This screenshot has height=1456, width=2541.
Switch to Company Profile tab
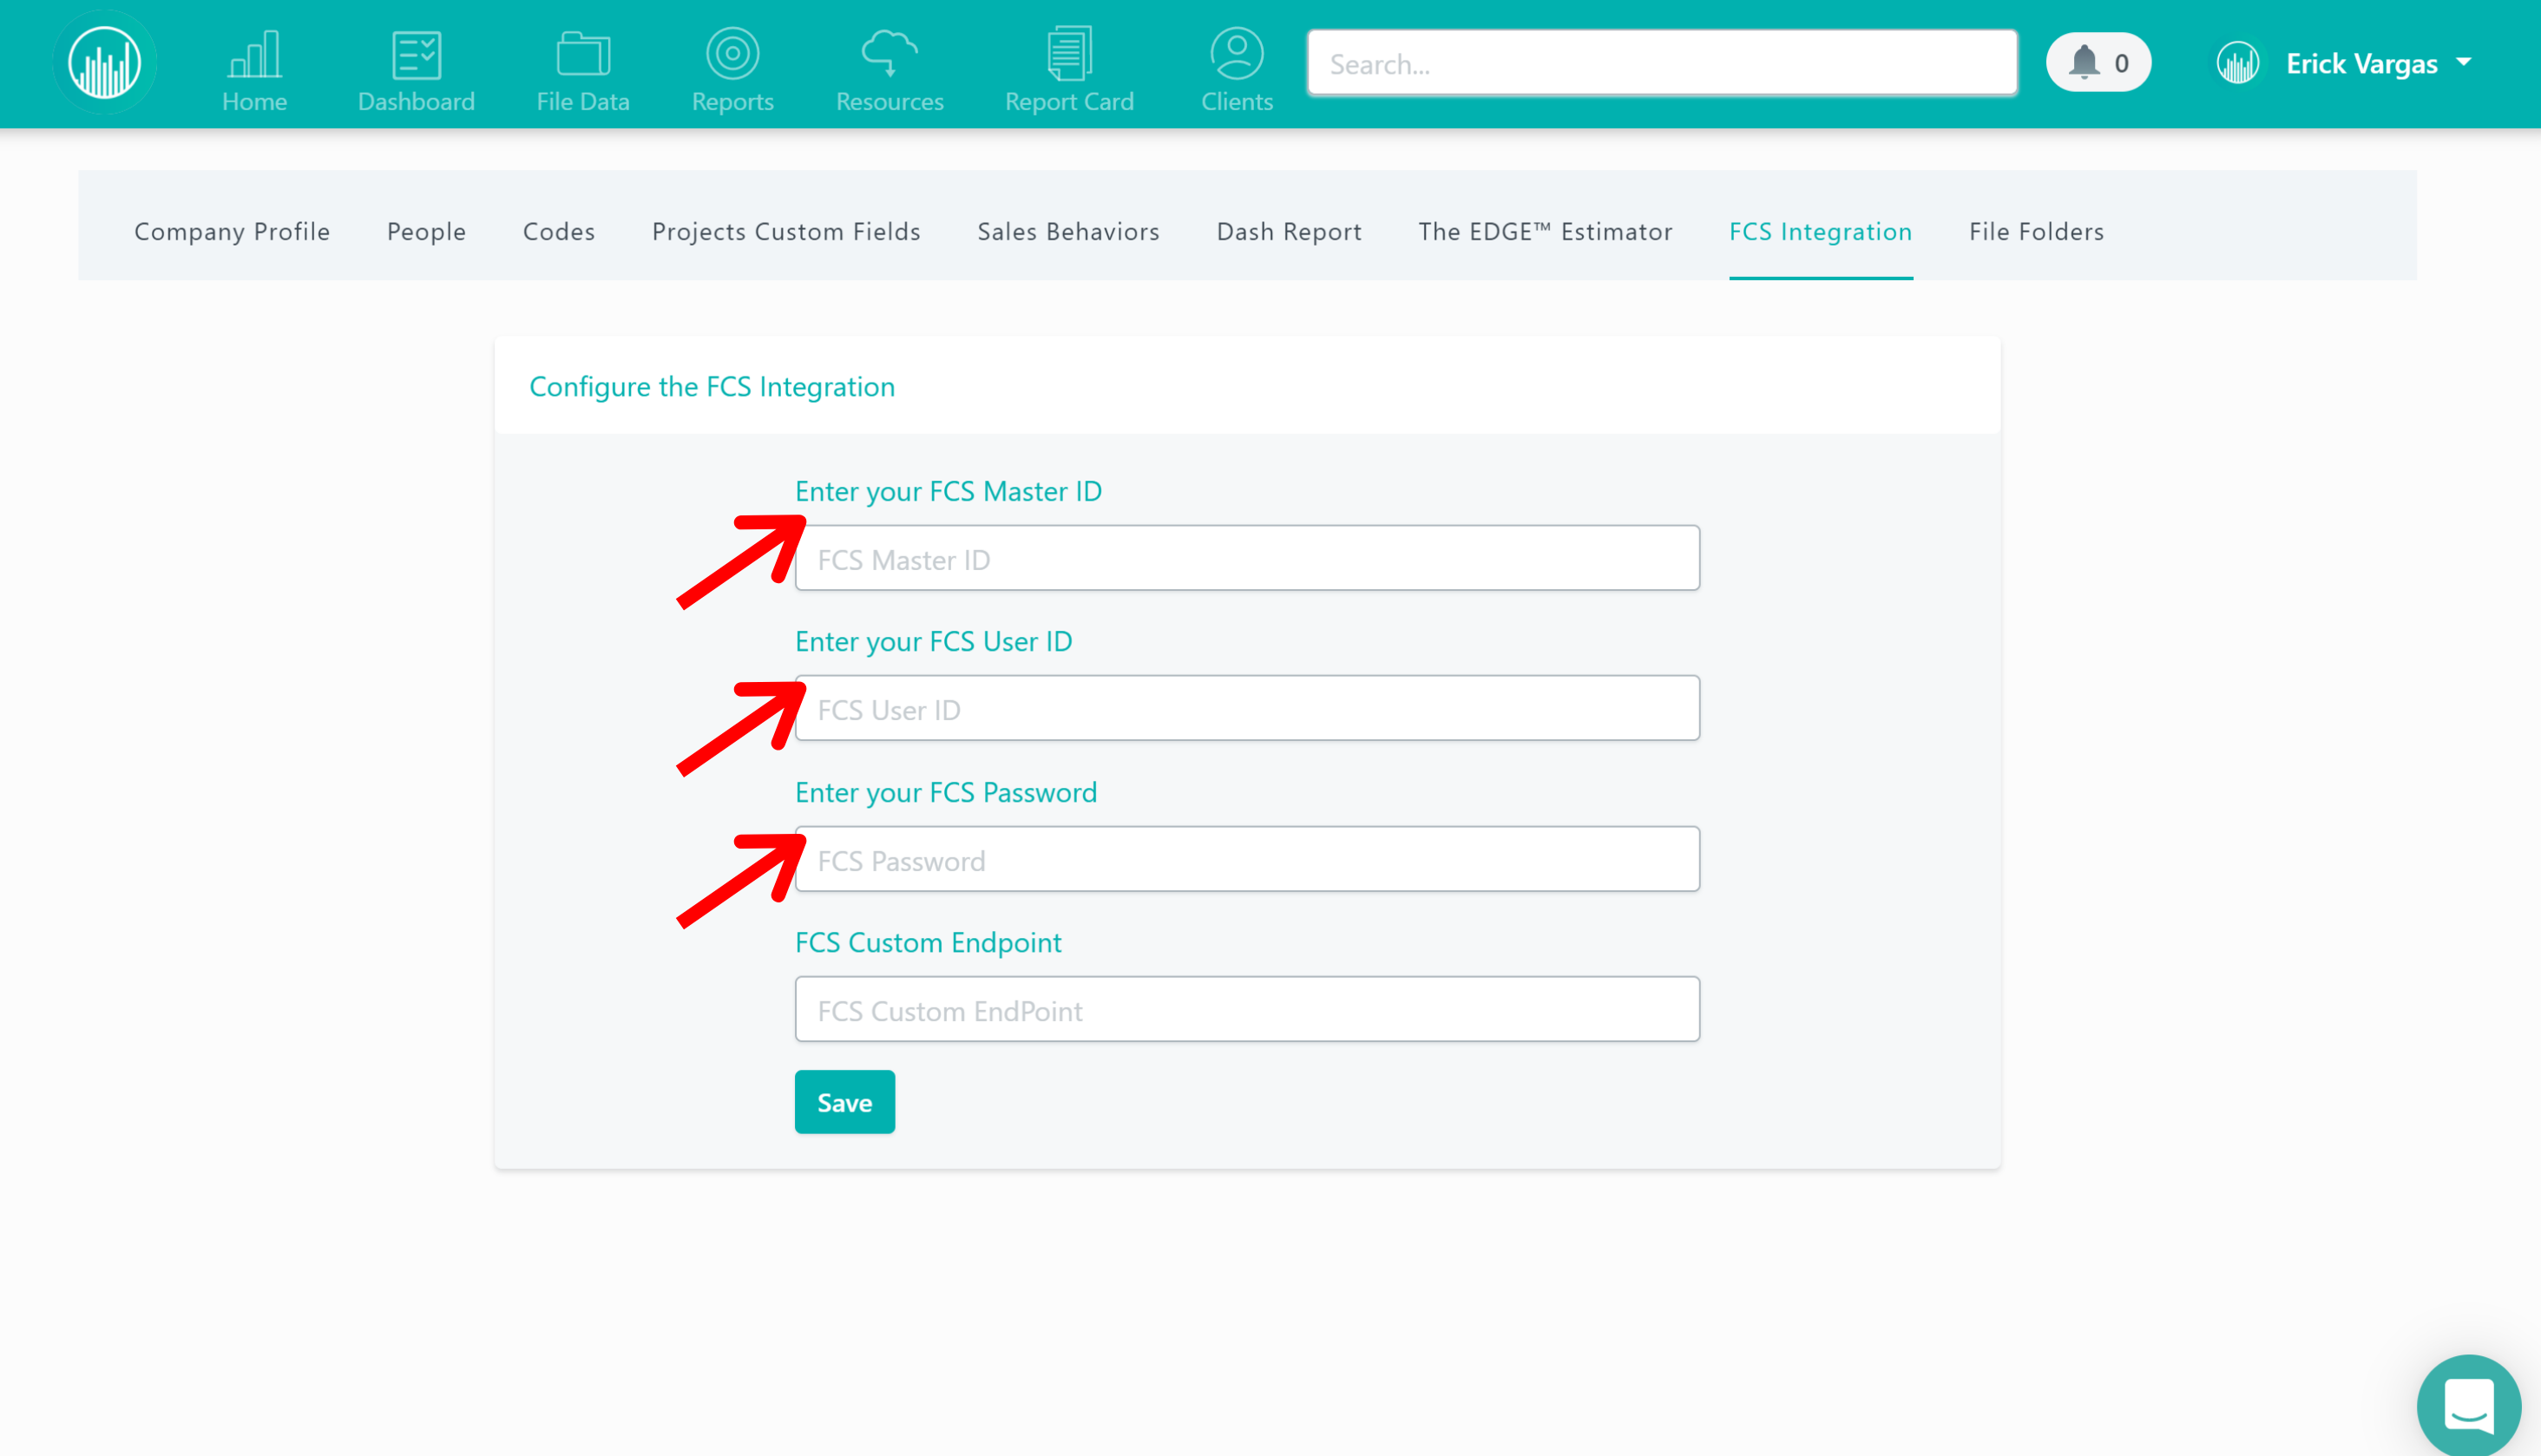pyautogui.click(x=232, y=231)
